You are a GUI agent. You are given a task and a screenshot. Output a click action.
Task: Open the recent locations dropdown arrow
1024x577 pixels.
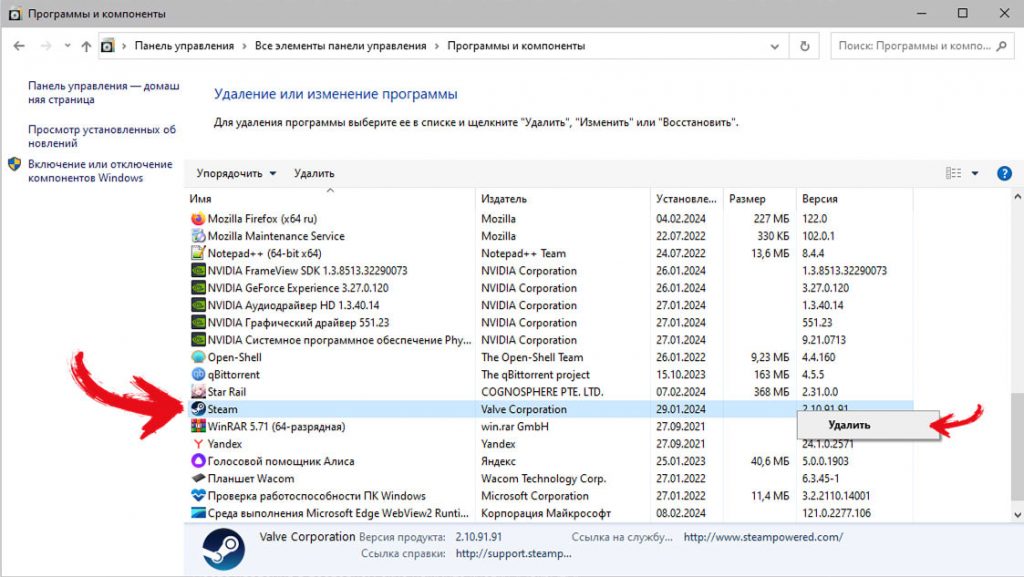67,46
